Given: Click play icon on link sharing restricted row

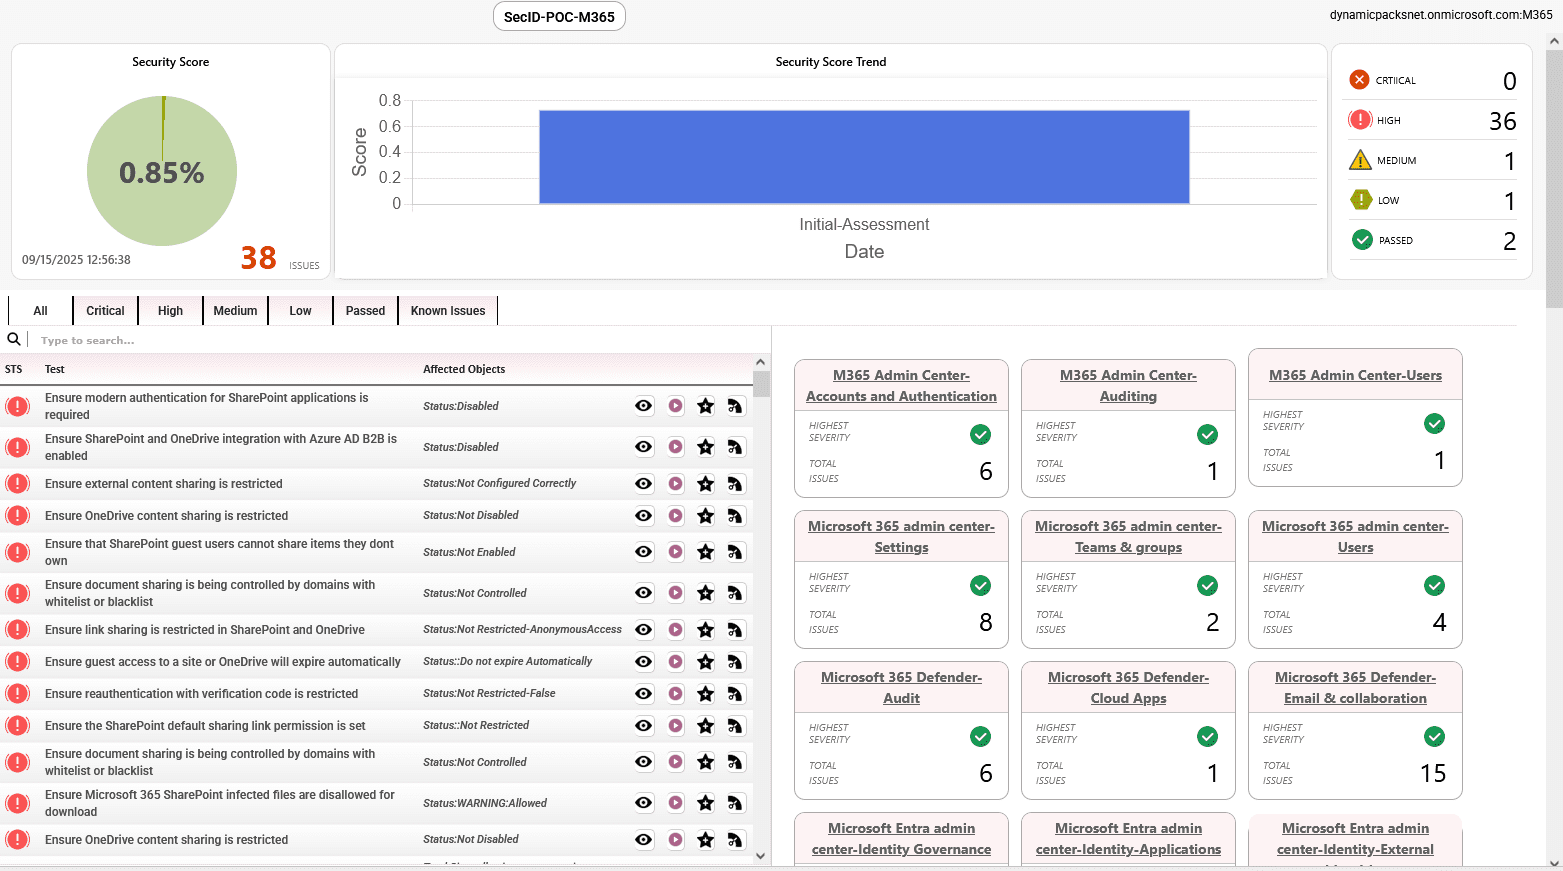Looking at the screenshot, I should click(x=676, y=630).
